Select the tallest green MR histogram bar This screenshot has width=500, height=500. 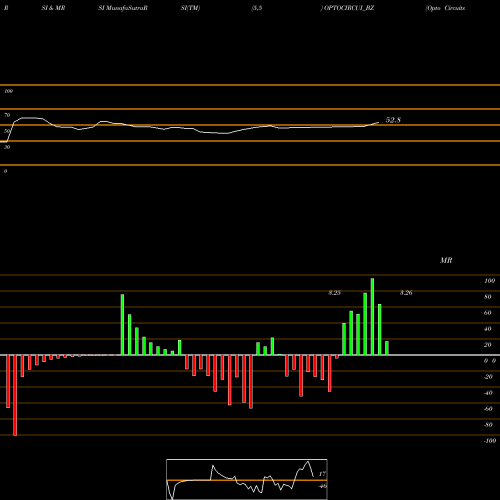[372, 317]
